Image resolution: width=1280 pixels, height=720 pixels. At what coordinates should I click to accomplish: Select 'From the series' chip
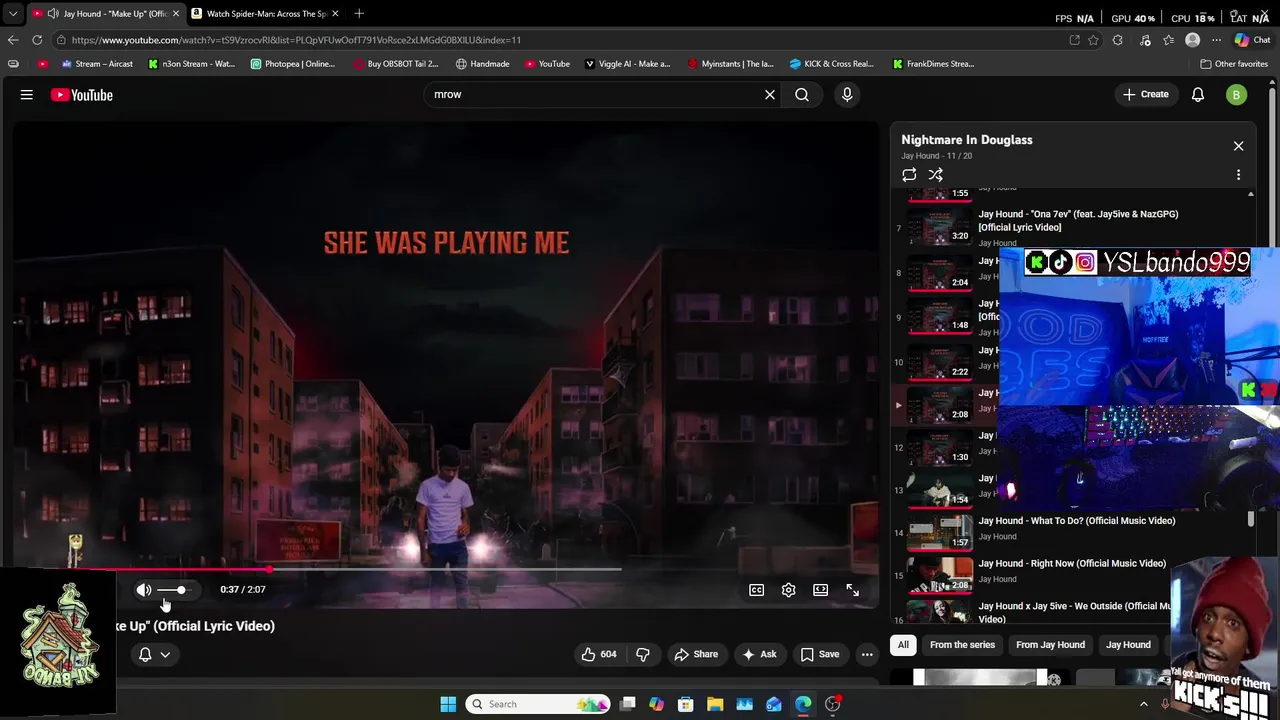tap(962, 645)
